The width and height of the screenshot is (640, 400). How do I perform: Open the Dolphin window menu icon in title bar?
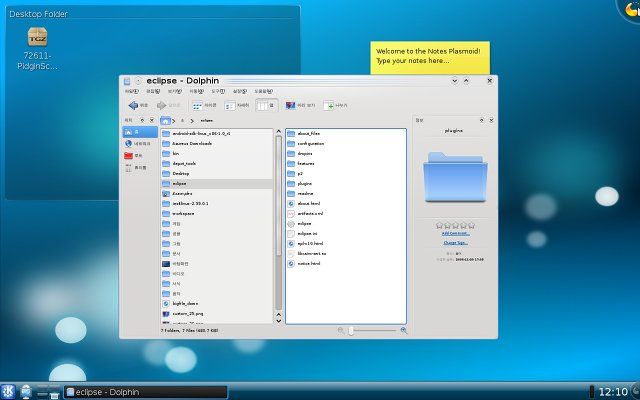pos(127,81)
